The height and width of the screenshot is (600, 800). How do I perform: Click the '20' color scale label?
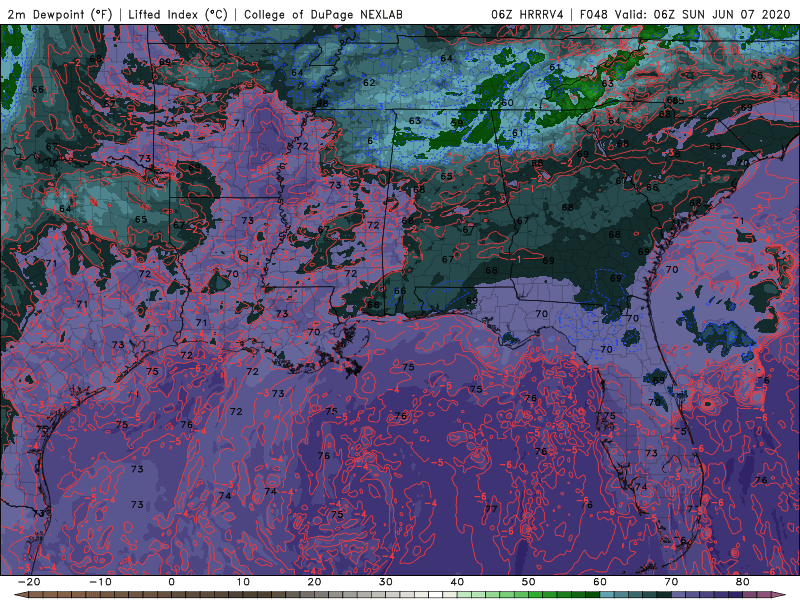[314, 582]
